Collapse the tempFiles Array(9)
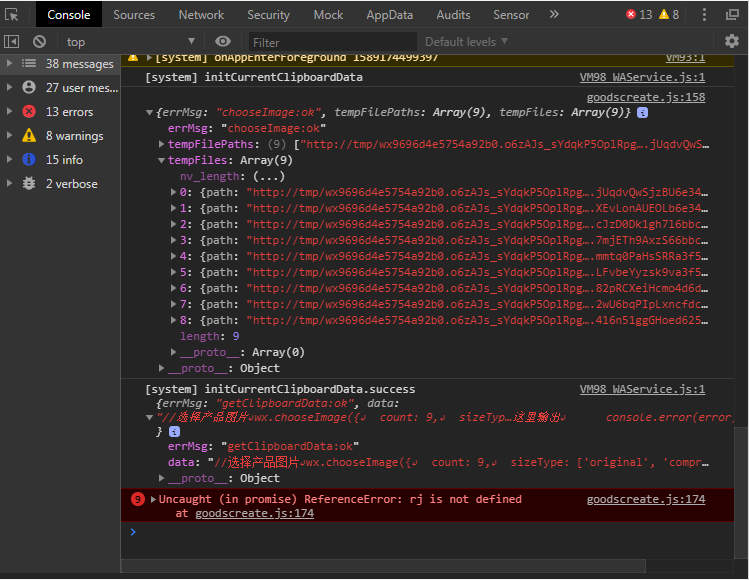This screenshot has width=749, height=580. [161, 161]
